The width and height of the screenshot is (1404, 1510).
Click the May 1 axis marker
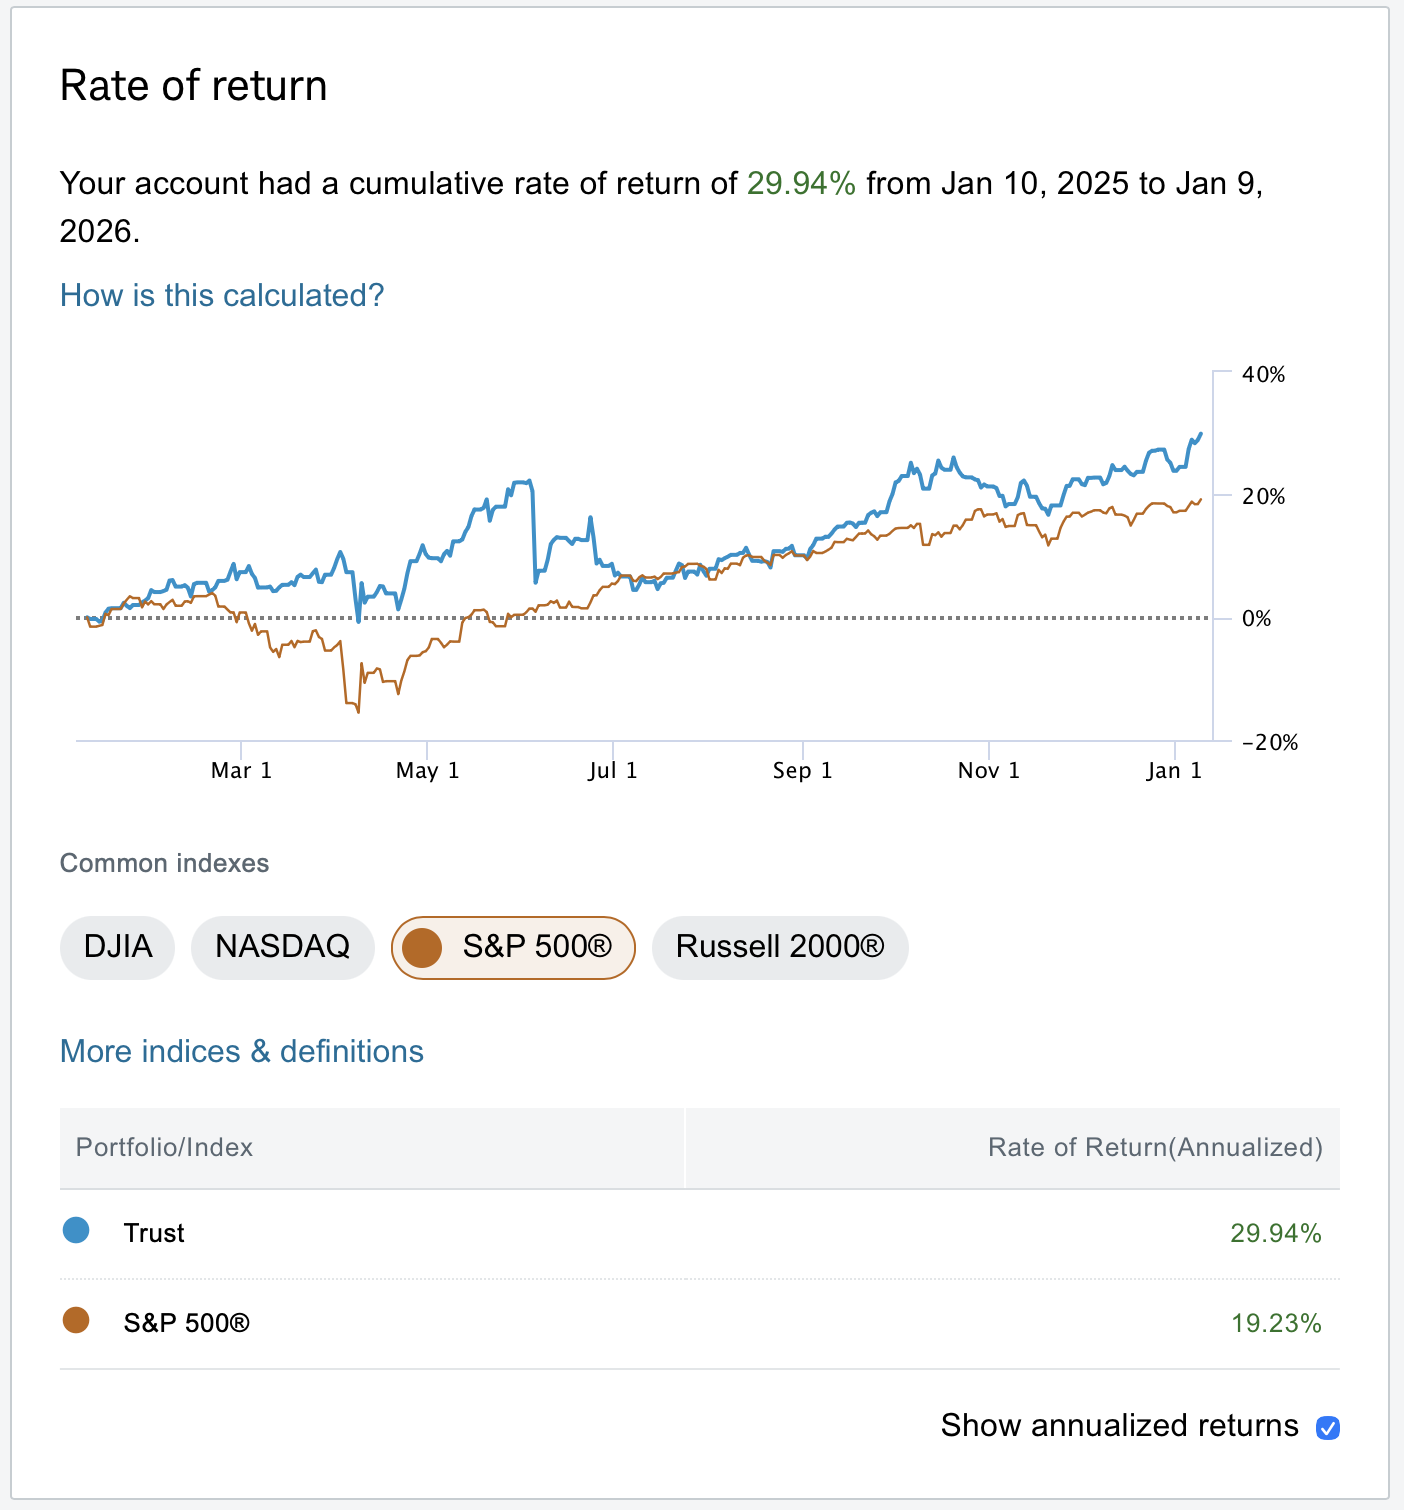click(x=427, y=770)
